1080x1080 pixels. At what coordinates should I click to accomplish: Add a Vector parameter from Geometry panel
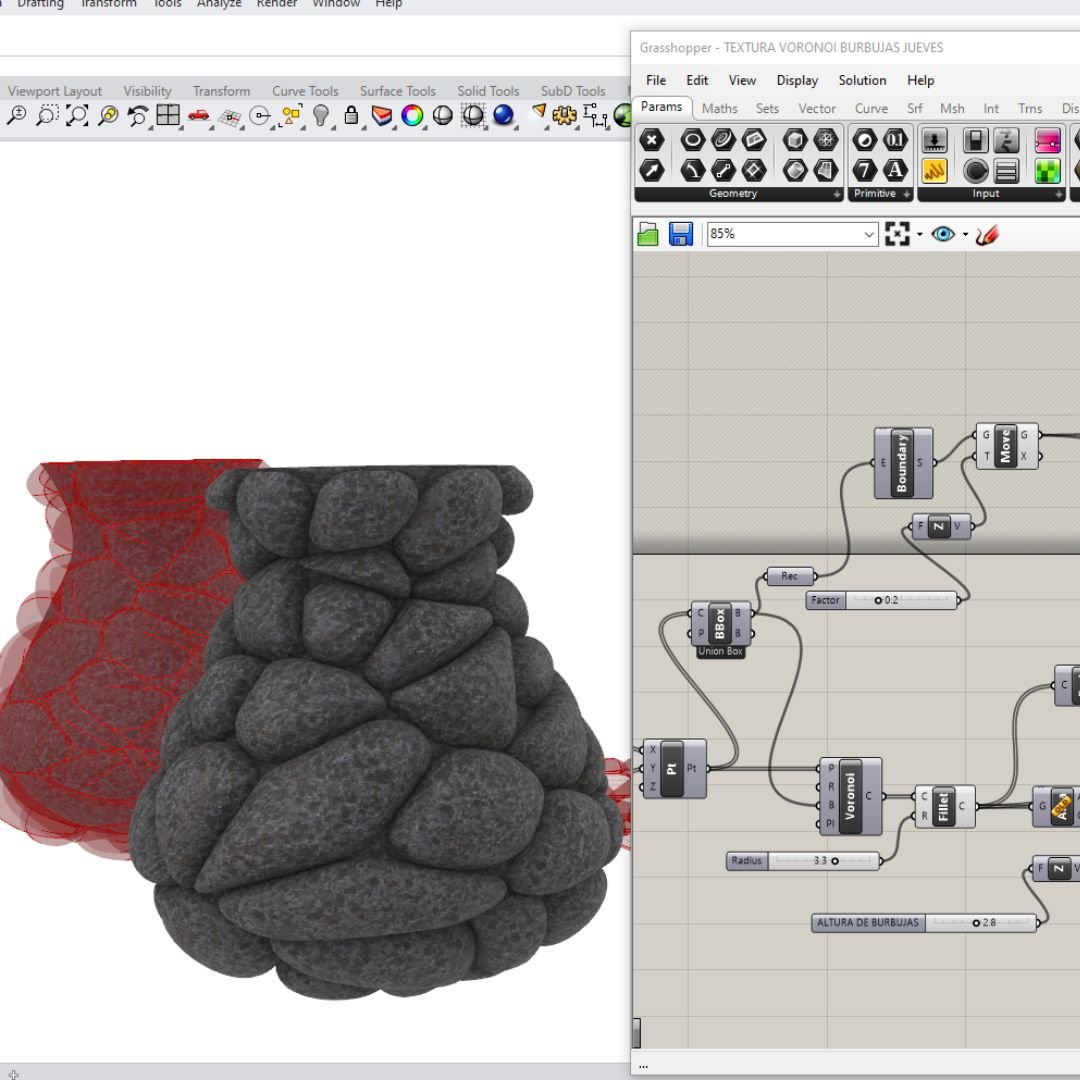(x=652, y=170)
